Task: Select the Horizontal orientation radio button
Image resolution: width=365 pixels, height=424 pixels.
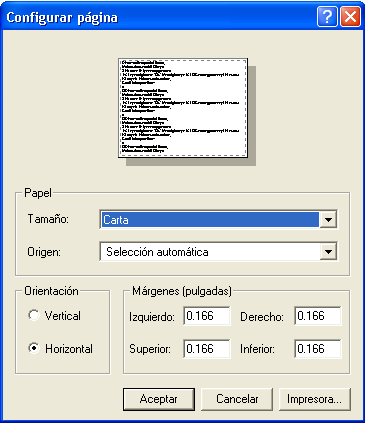Action: pos(34,348)
